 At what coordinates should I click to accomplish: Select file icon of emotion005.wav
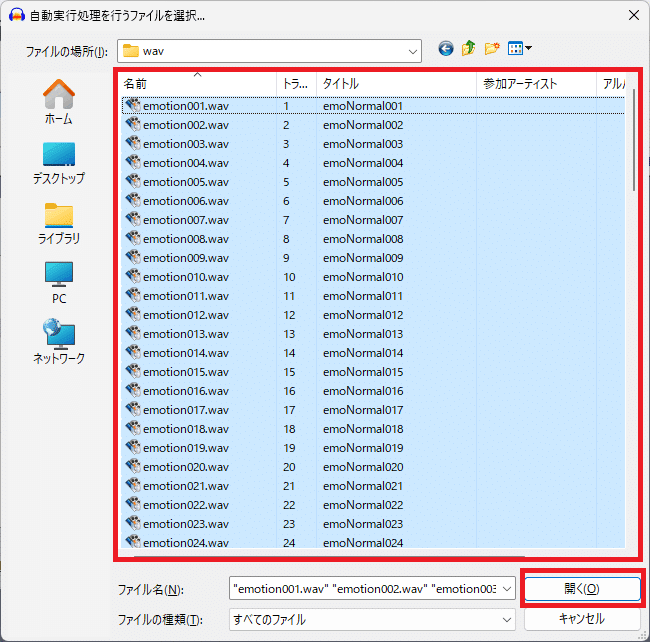click(x=133, y=182)
